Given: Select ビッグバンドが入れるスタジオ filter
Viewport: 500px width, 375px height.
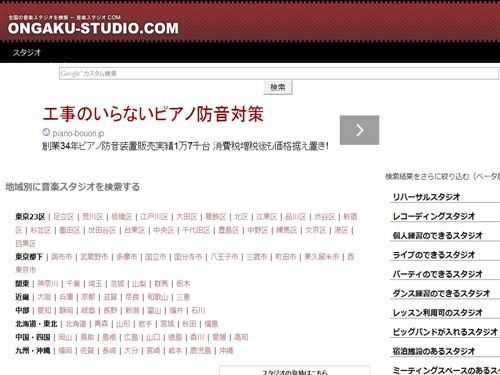Looking at the screenshot, I should (x=445, y=332).
